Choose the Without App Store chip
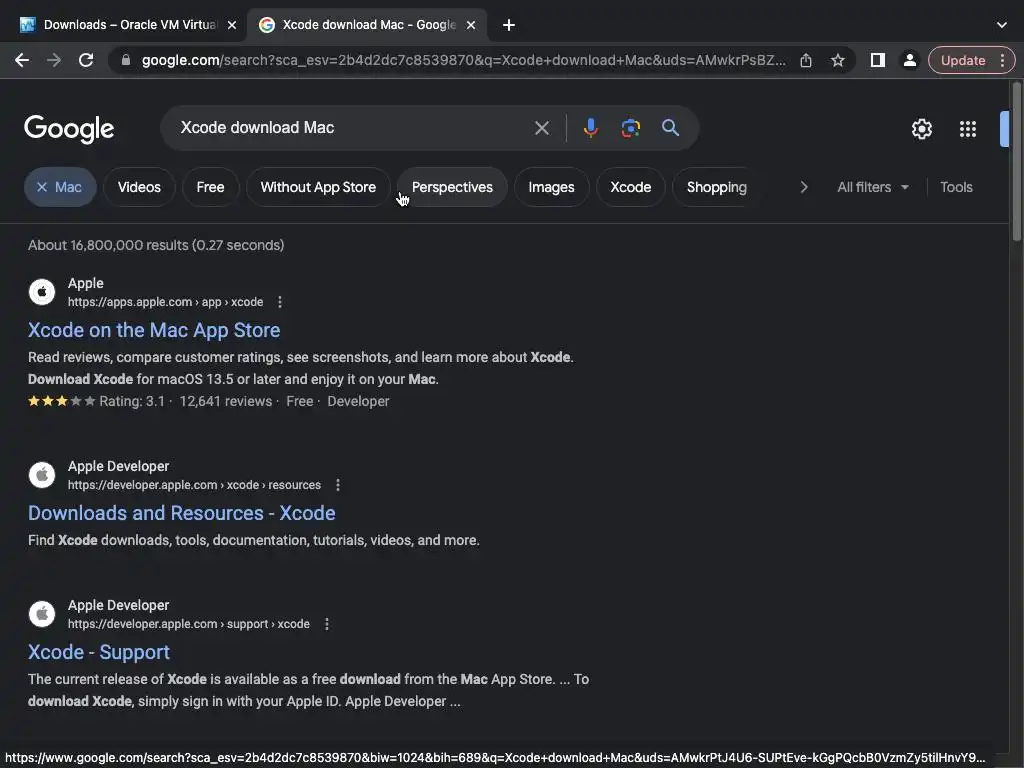The width and height of the screenshot is (1024, 768). 318,187
